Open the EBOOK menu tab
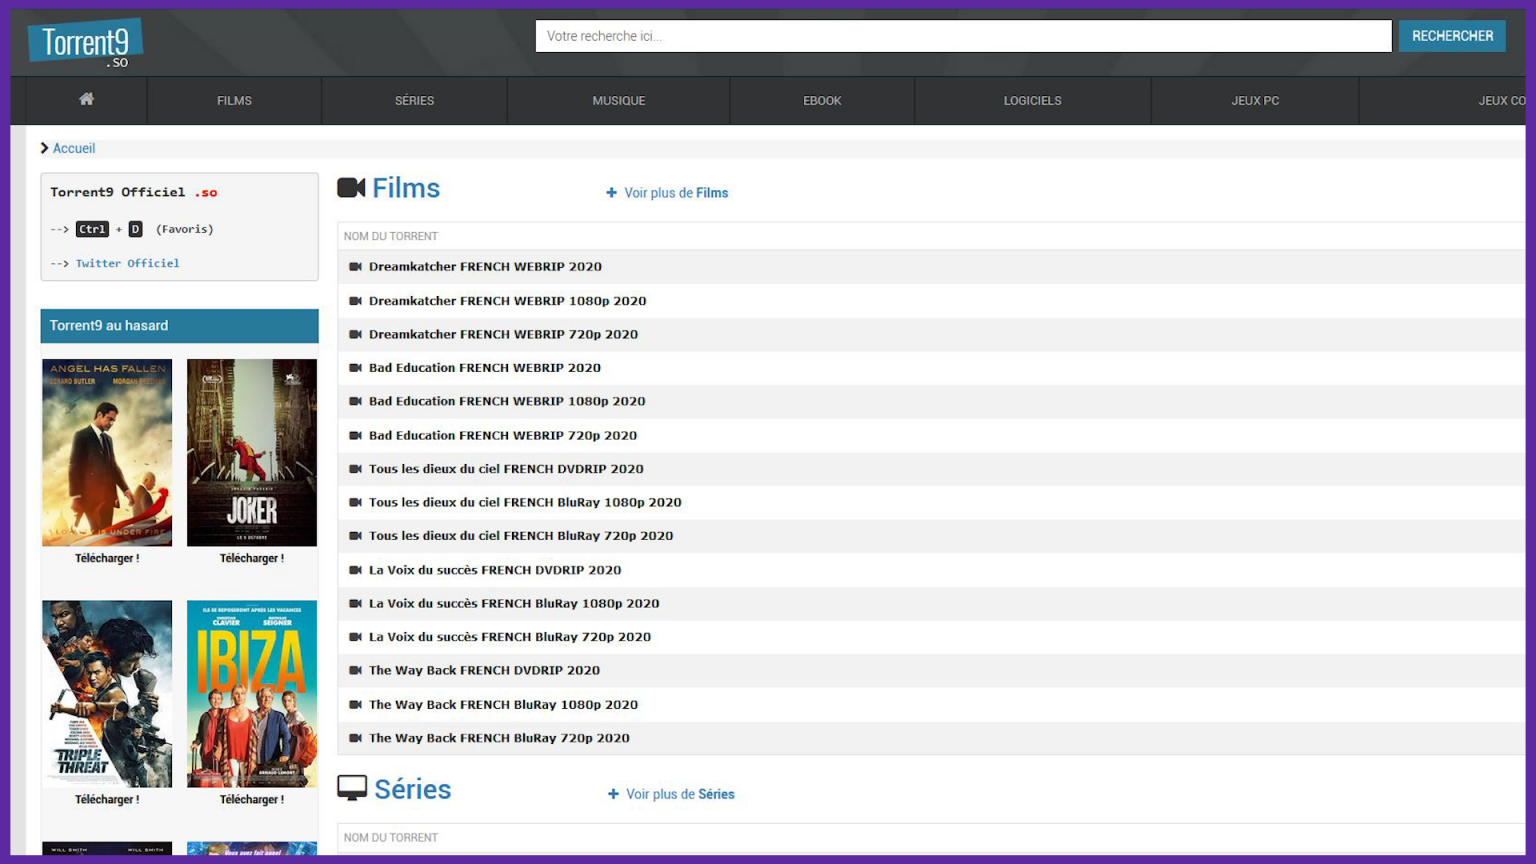 click(822, 100)
